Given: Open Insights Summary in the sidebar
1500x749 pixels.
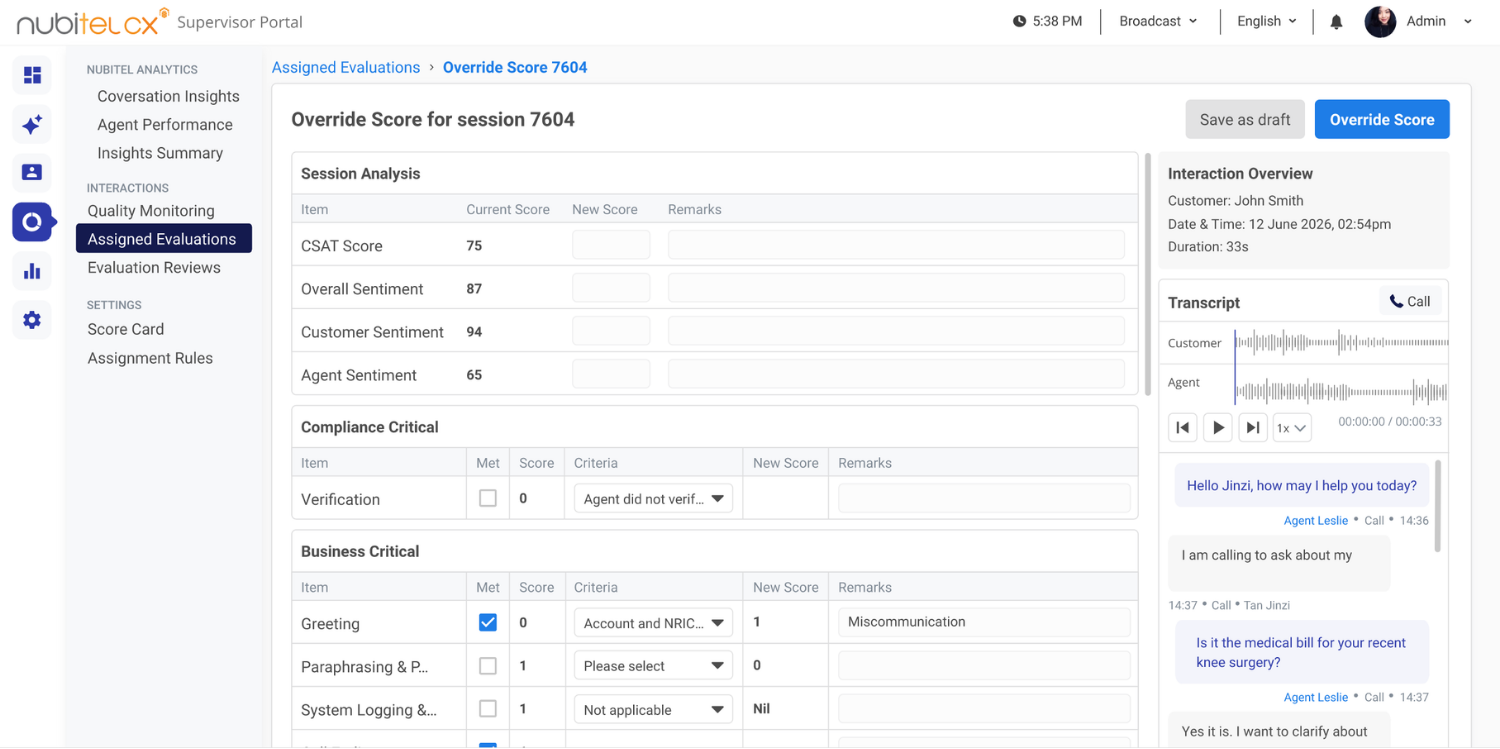Looking at the screenshot, I should click(x=160, y=153).
